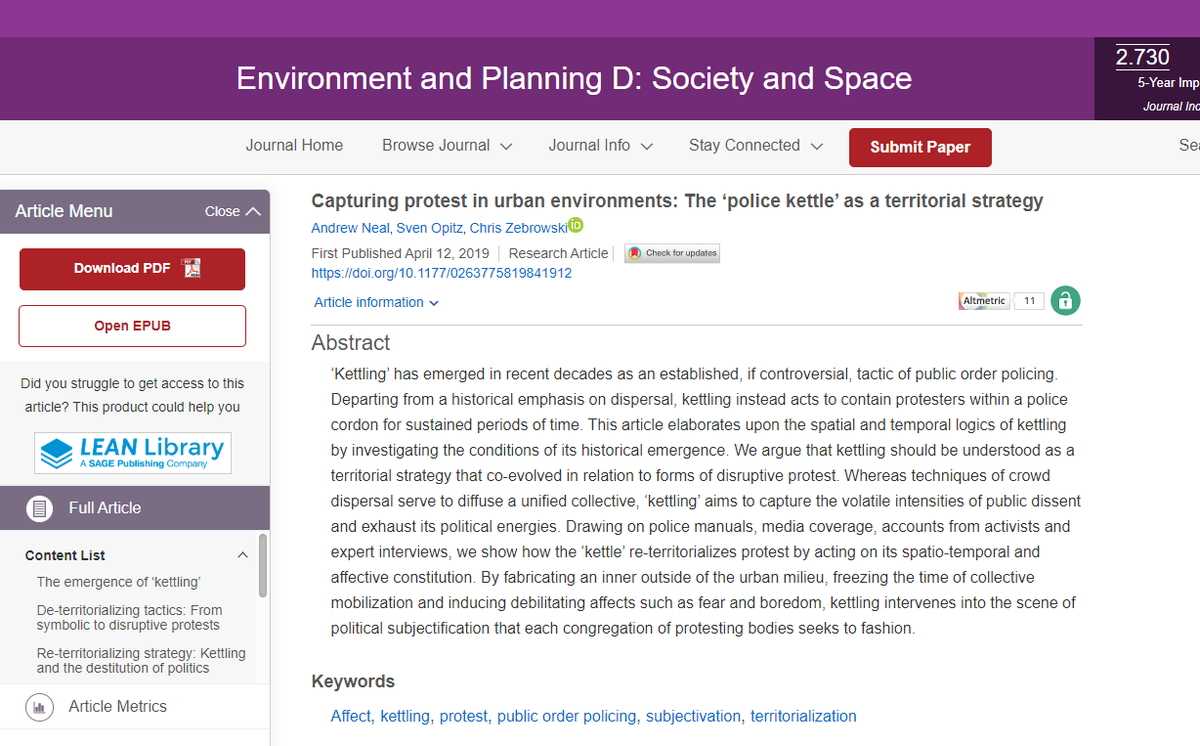Click the Open EPUB button
The image size is (1200, 746).
click(132, 326)
